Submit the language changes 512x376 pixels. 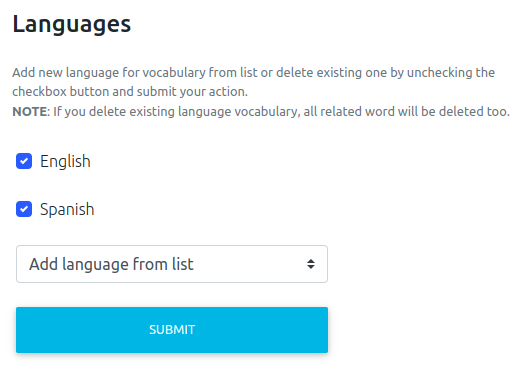(172, 330)
